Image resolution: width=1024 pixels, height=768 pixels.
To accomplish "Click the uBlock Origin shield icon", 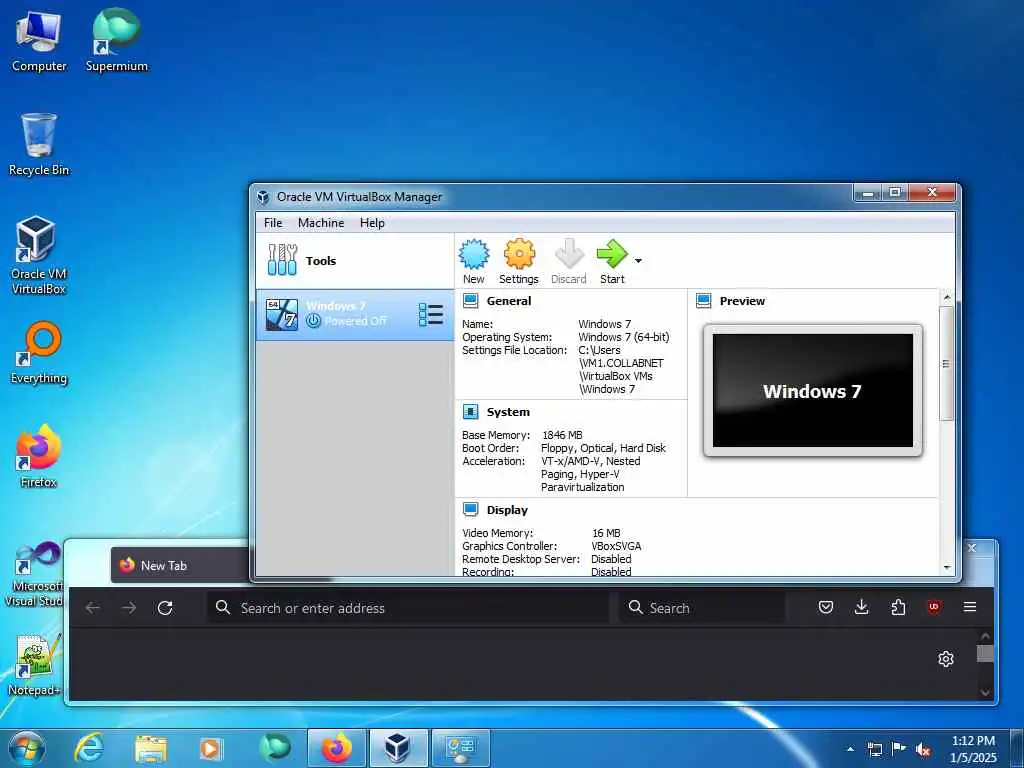I will (934, 607).
